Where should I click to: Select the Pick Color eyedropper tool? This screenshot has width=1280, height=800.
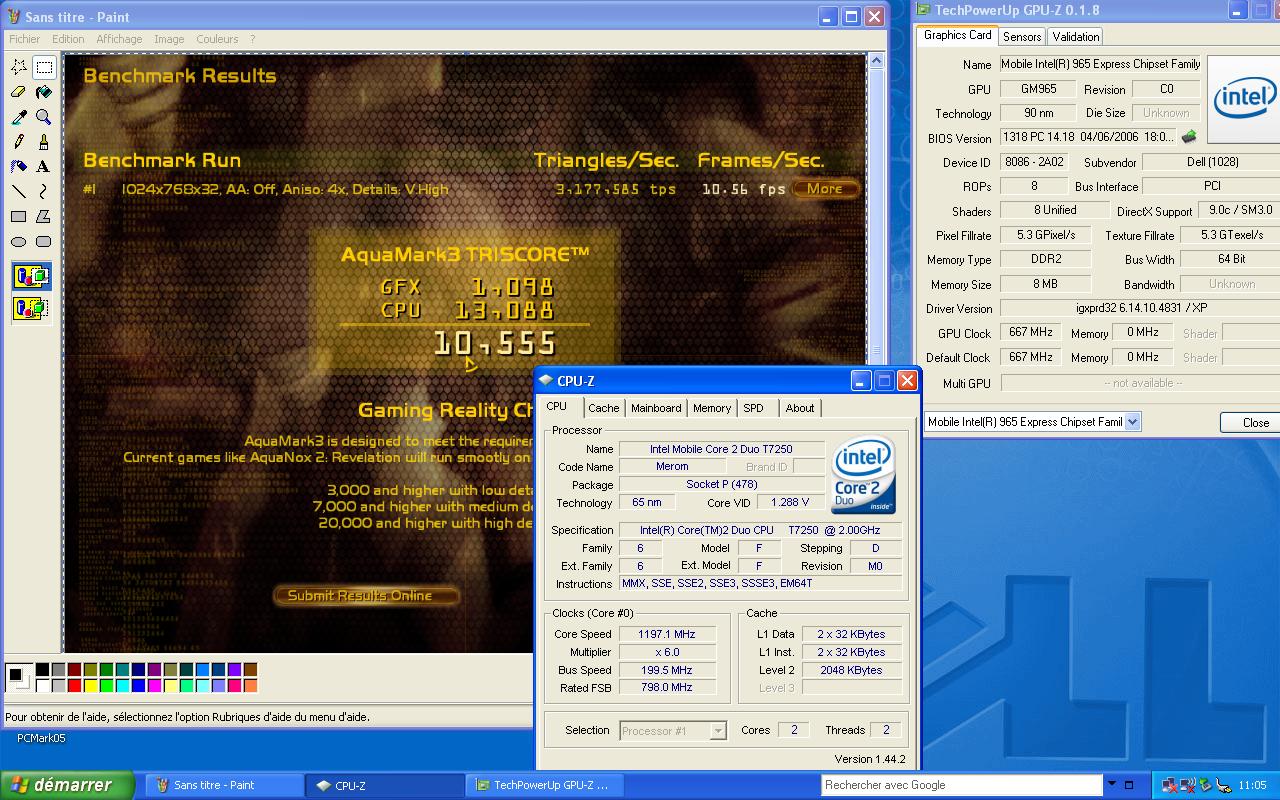click(x=19, y=117)
